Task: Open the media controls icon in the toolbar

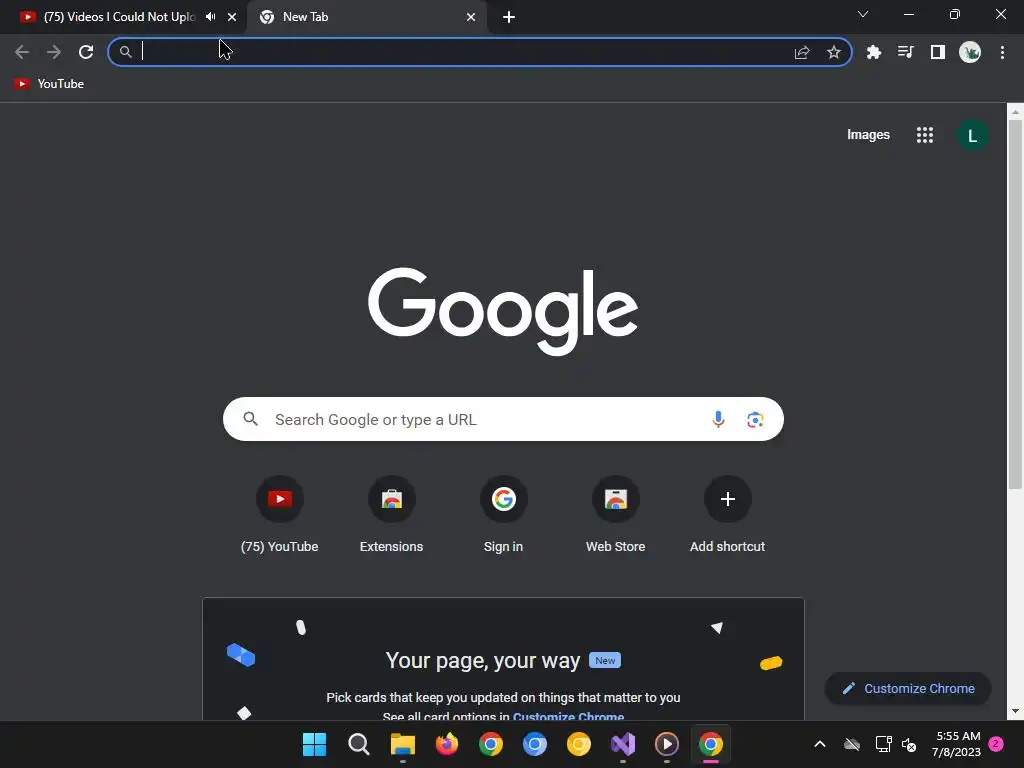Action: pos(906,52)
